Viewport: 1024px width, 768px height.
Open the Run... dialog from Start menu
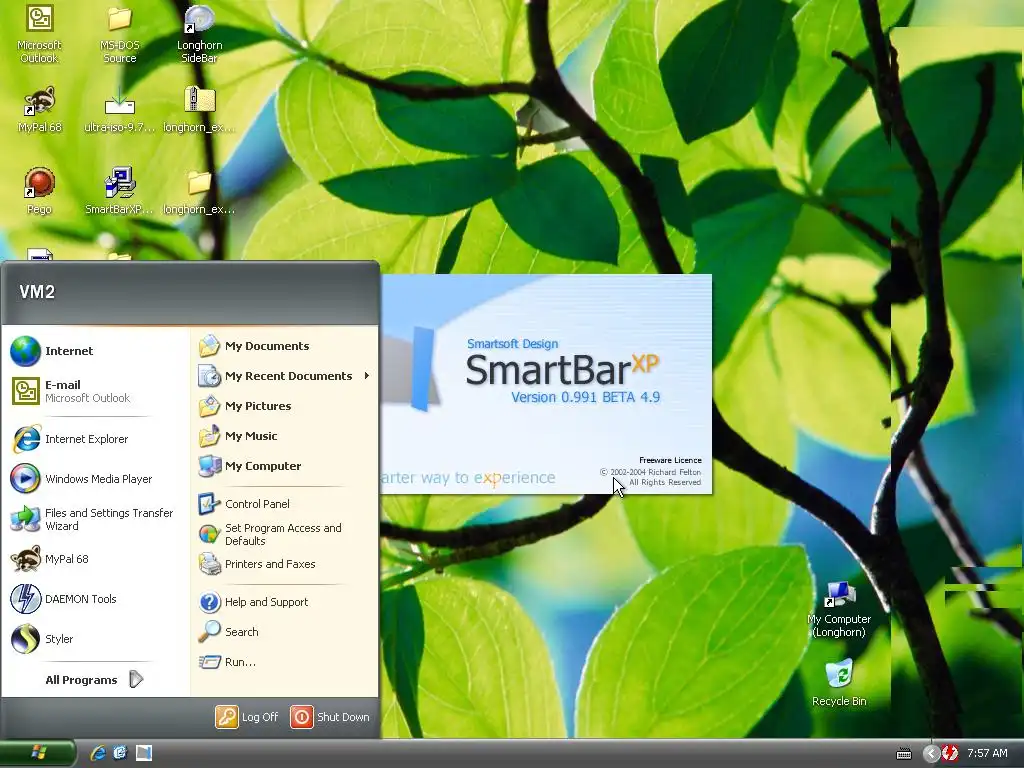tap(284, 662)
